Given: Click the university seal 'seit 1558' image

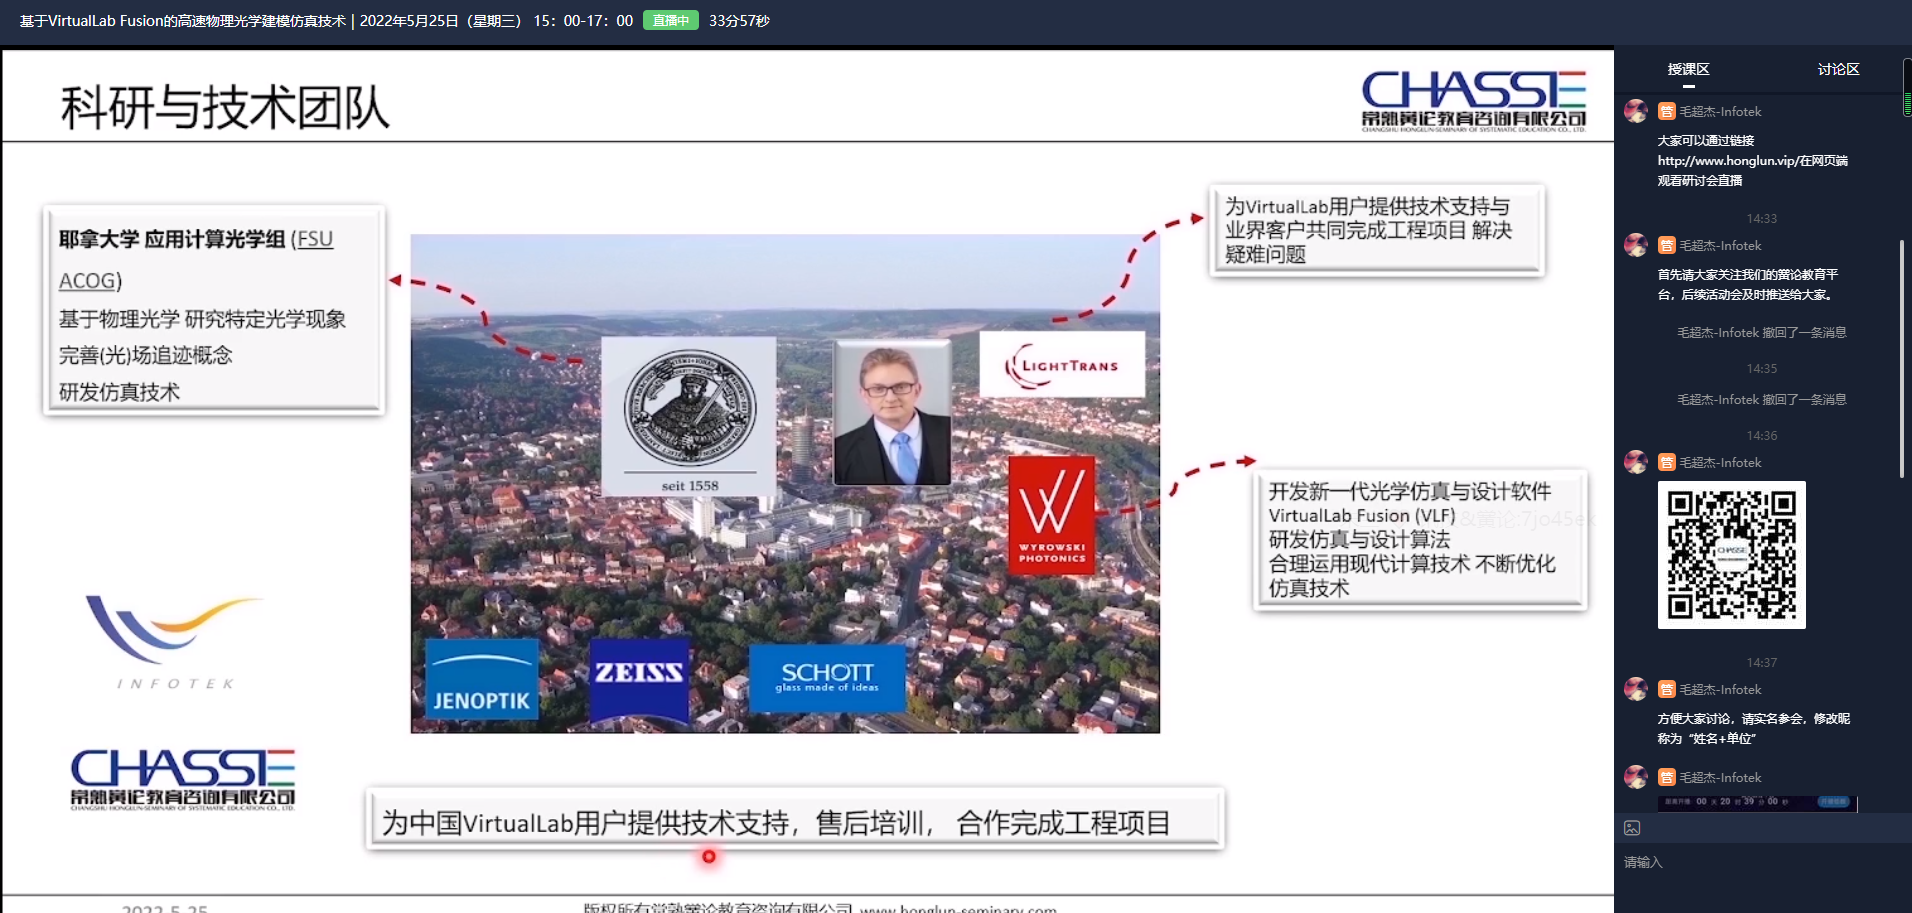Looking at the screenshot, I should [x=689, y=416].
